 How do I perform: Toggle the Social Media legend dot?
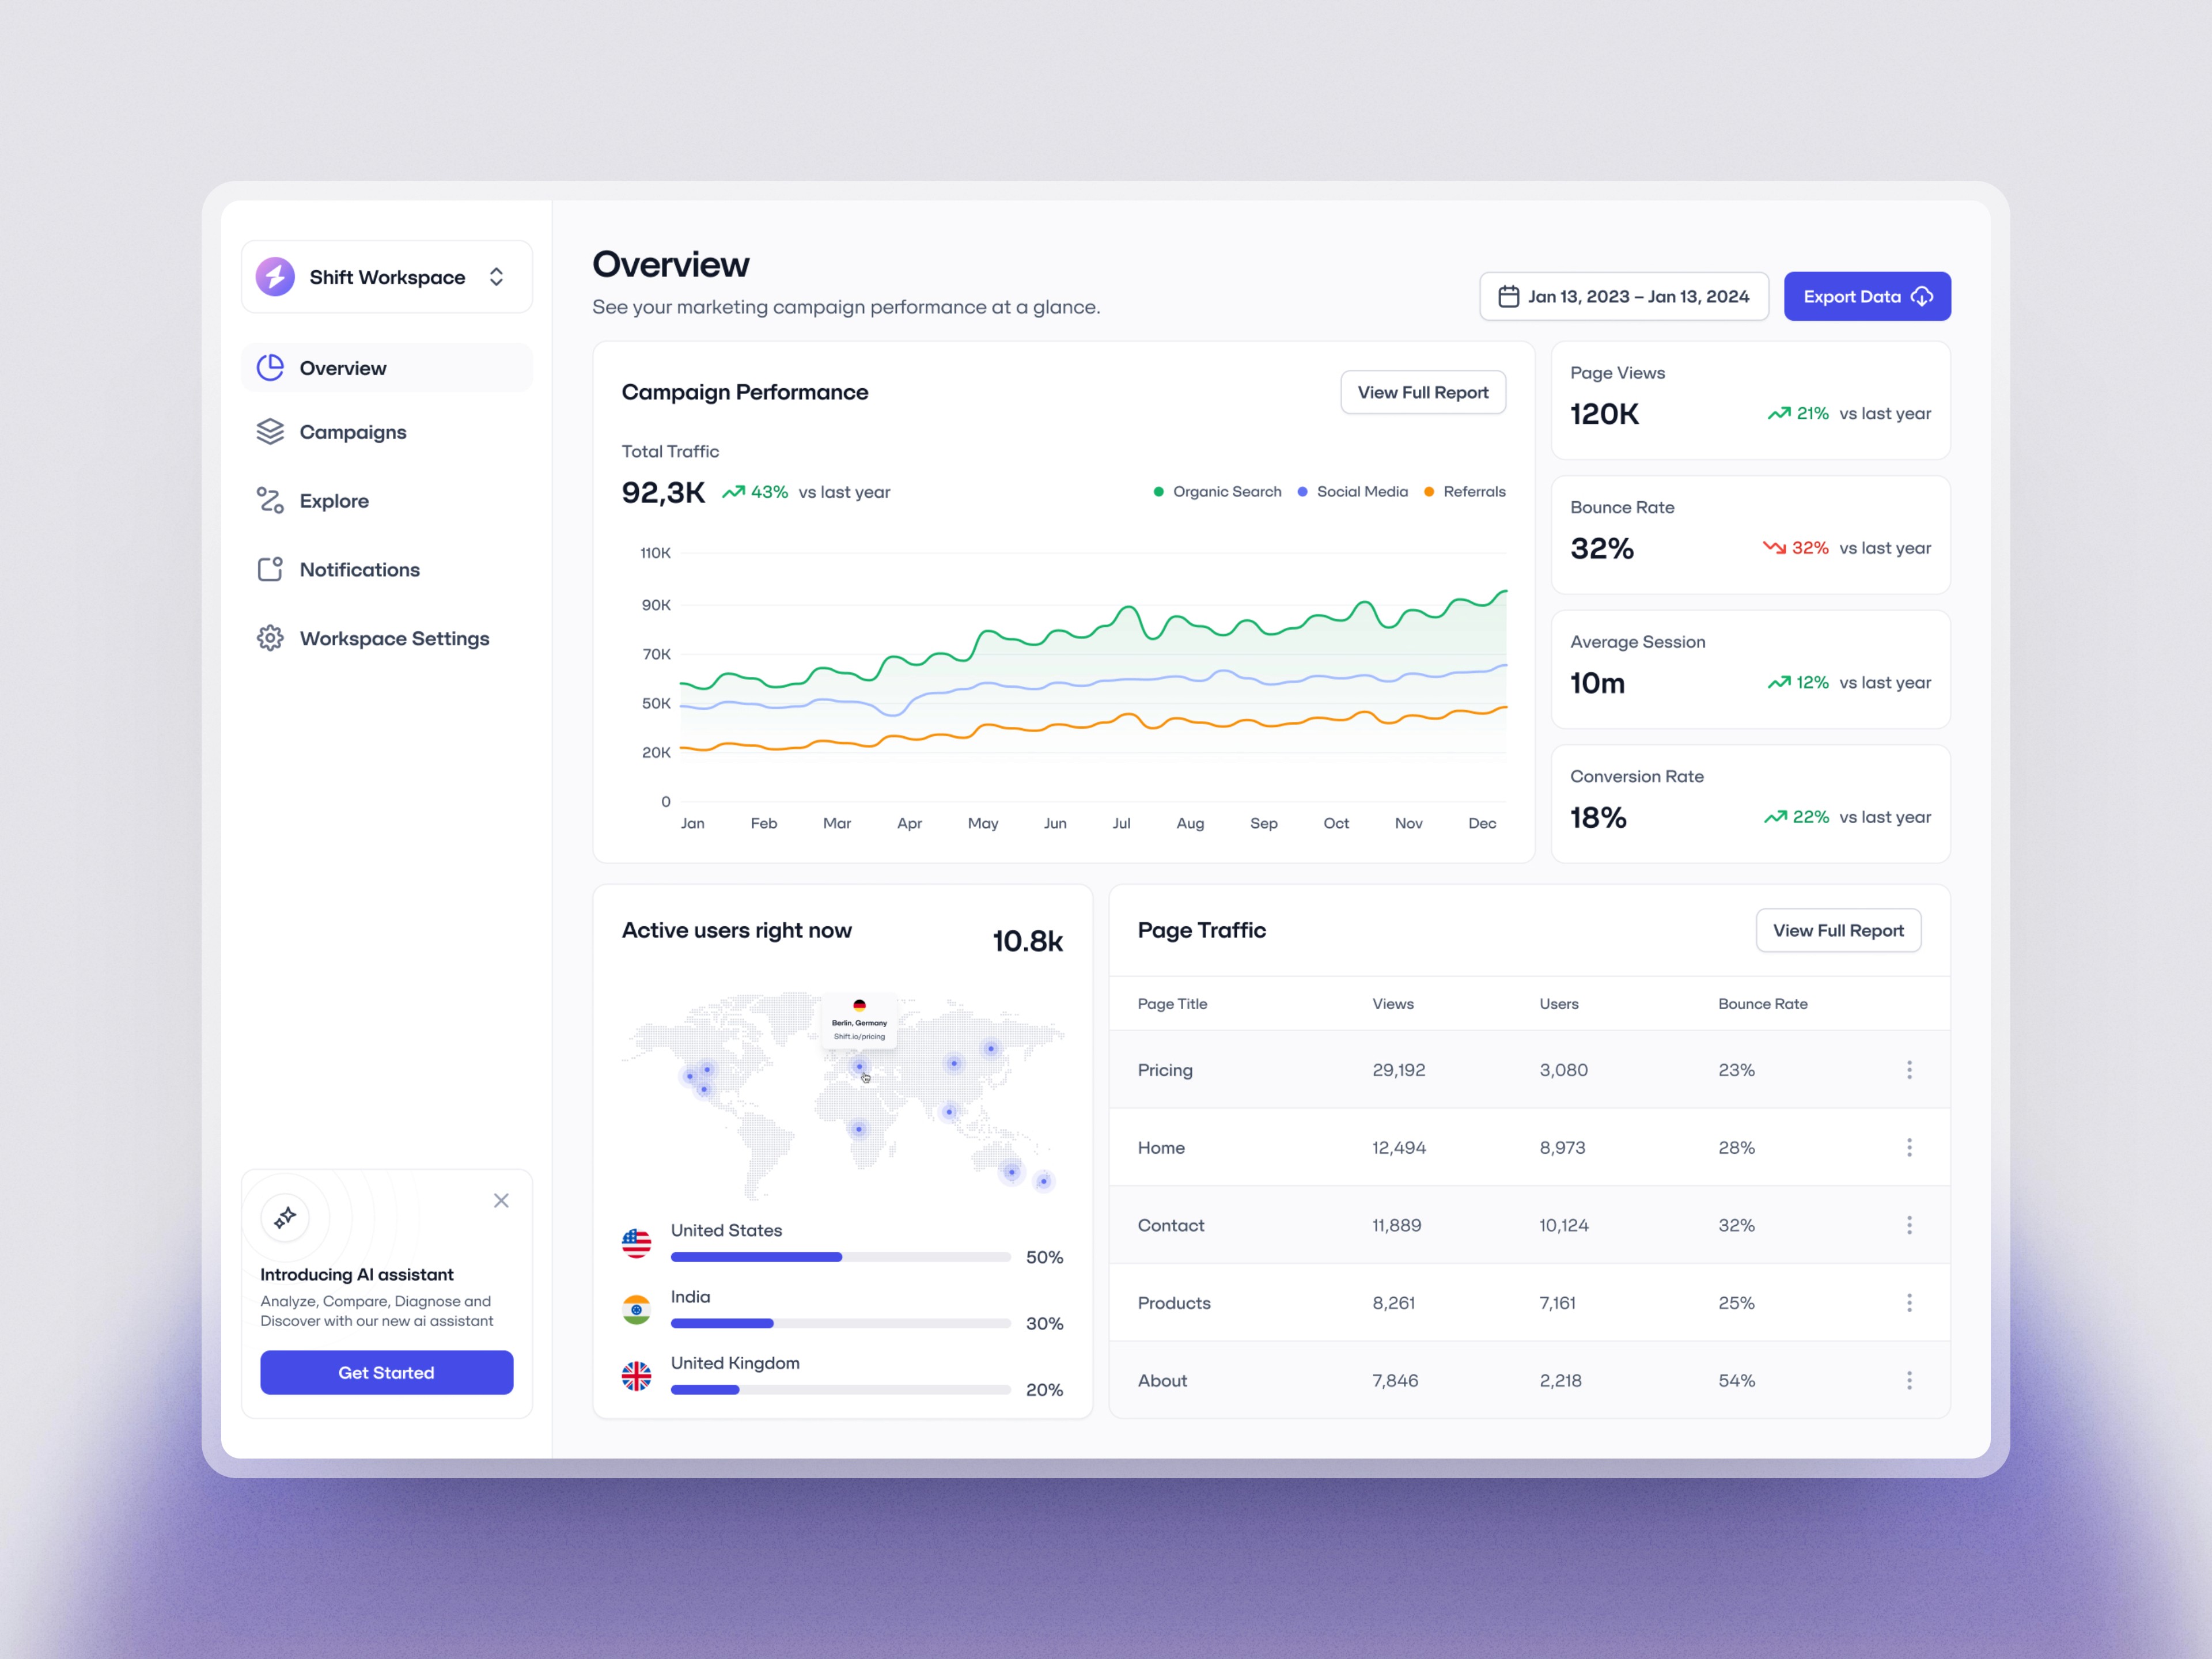pyautogui.click(x=1302, y=491)
